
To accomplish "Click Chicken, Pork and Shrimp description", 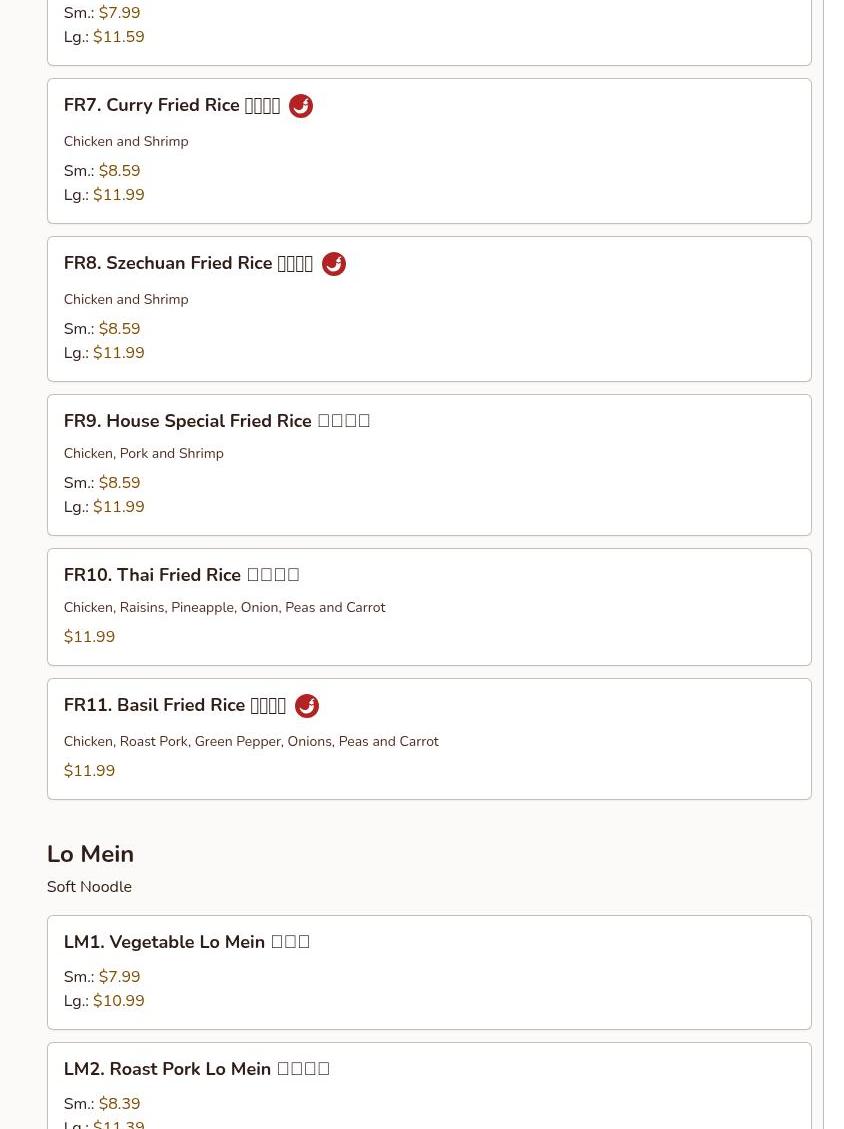I will (x=143, y=454).
